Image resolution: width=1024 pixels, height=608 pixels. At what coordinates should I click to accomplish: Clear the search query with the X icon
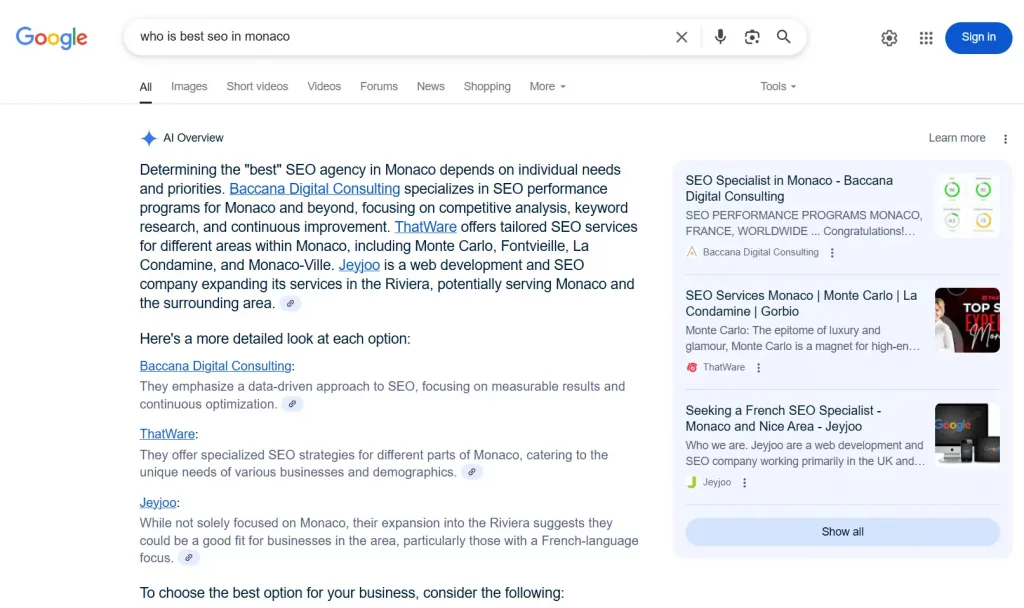(681, 37)
